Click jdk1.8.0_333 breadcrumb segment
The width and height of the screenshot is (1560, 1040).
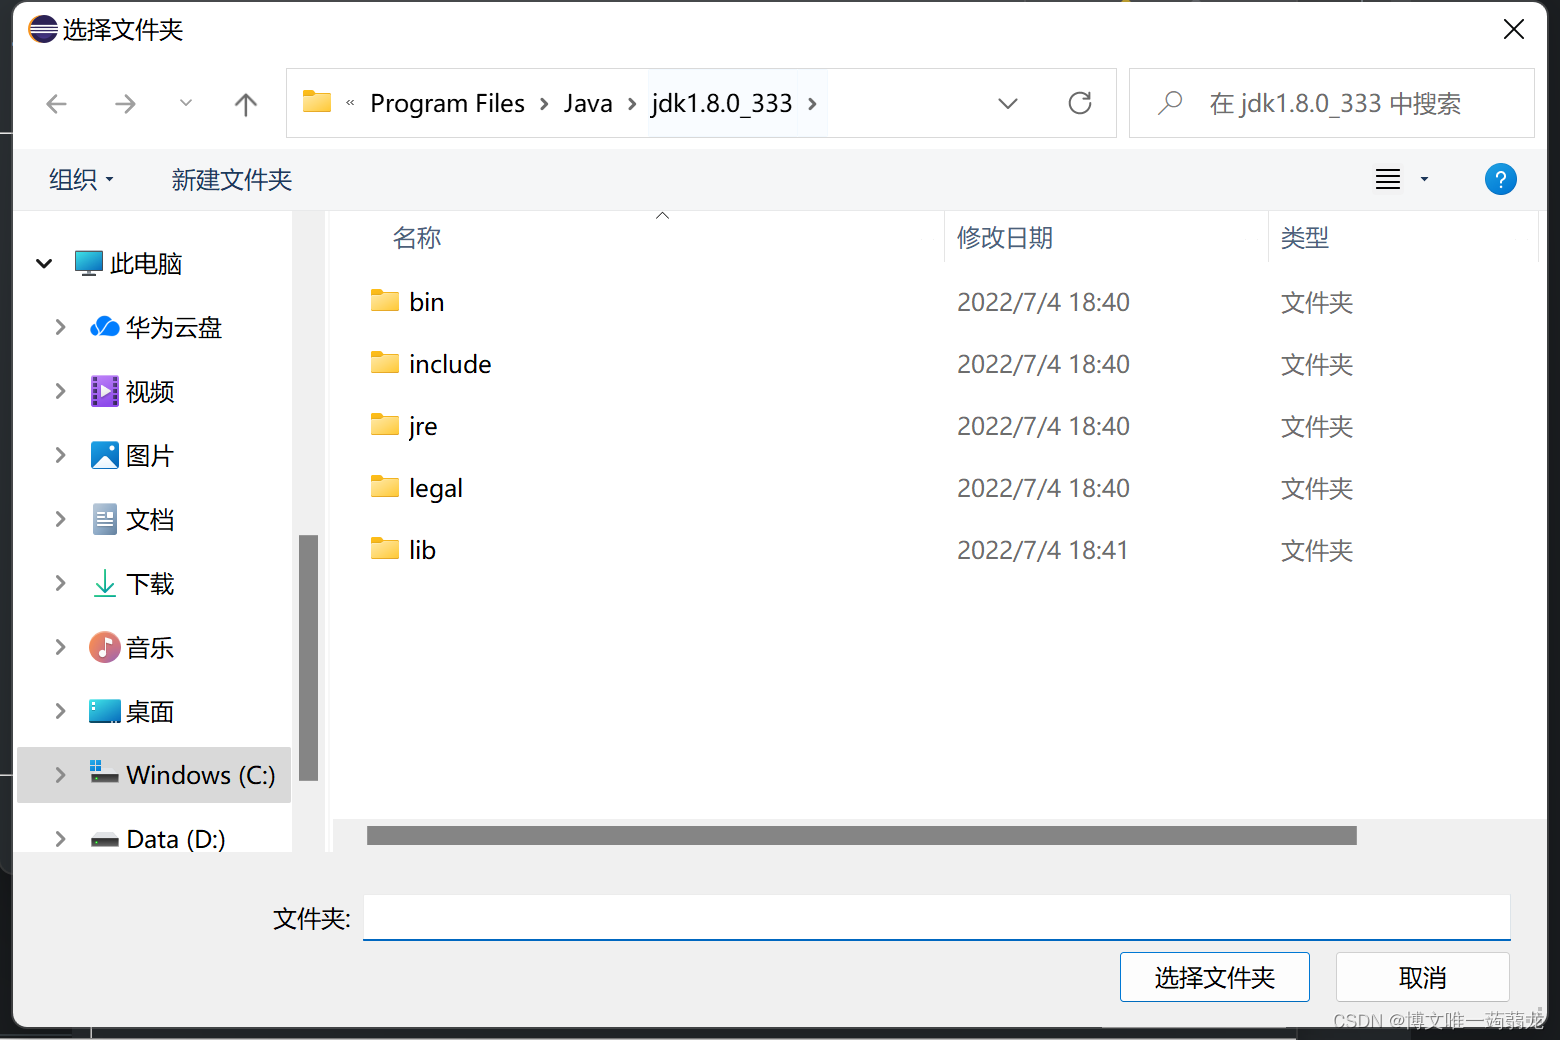click(722, 104)
